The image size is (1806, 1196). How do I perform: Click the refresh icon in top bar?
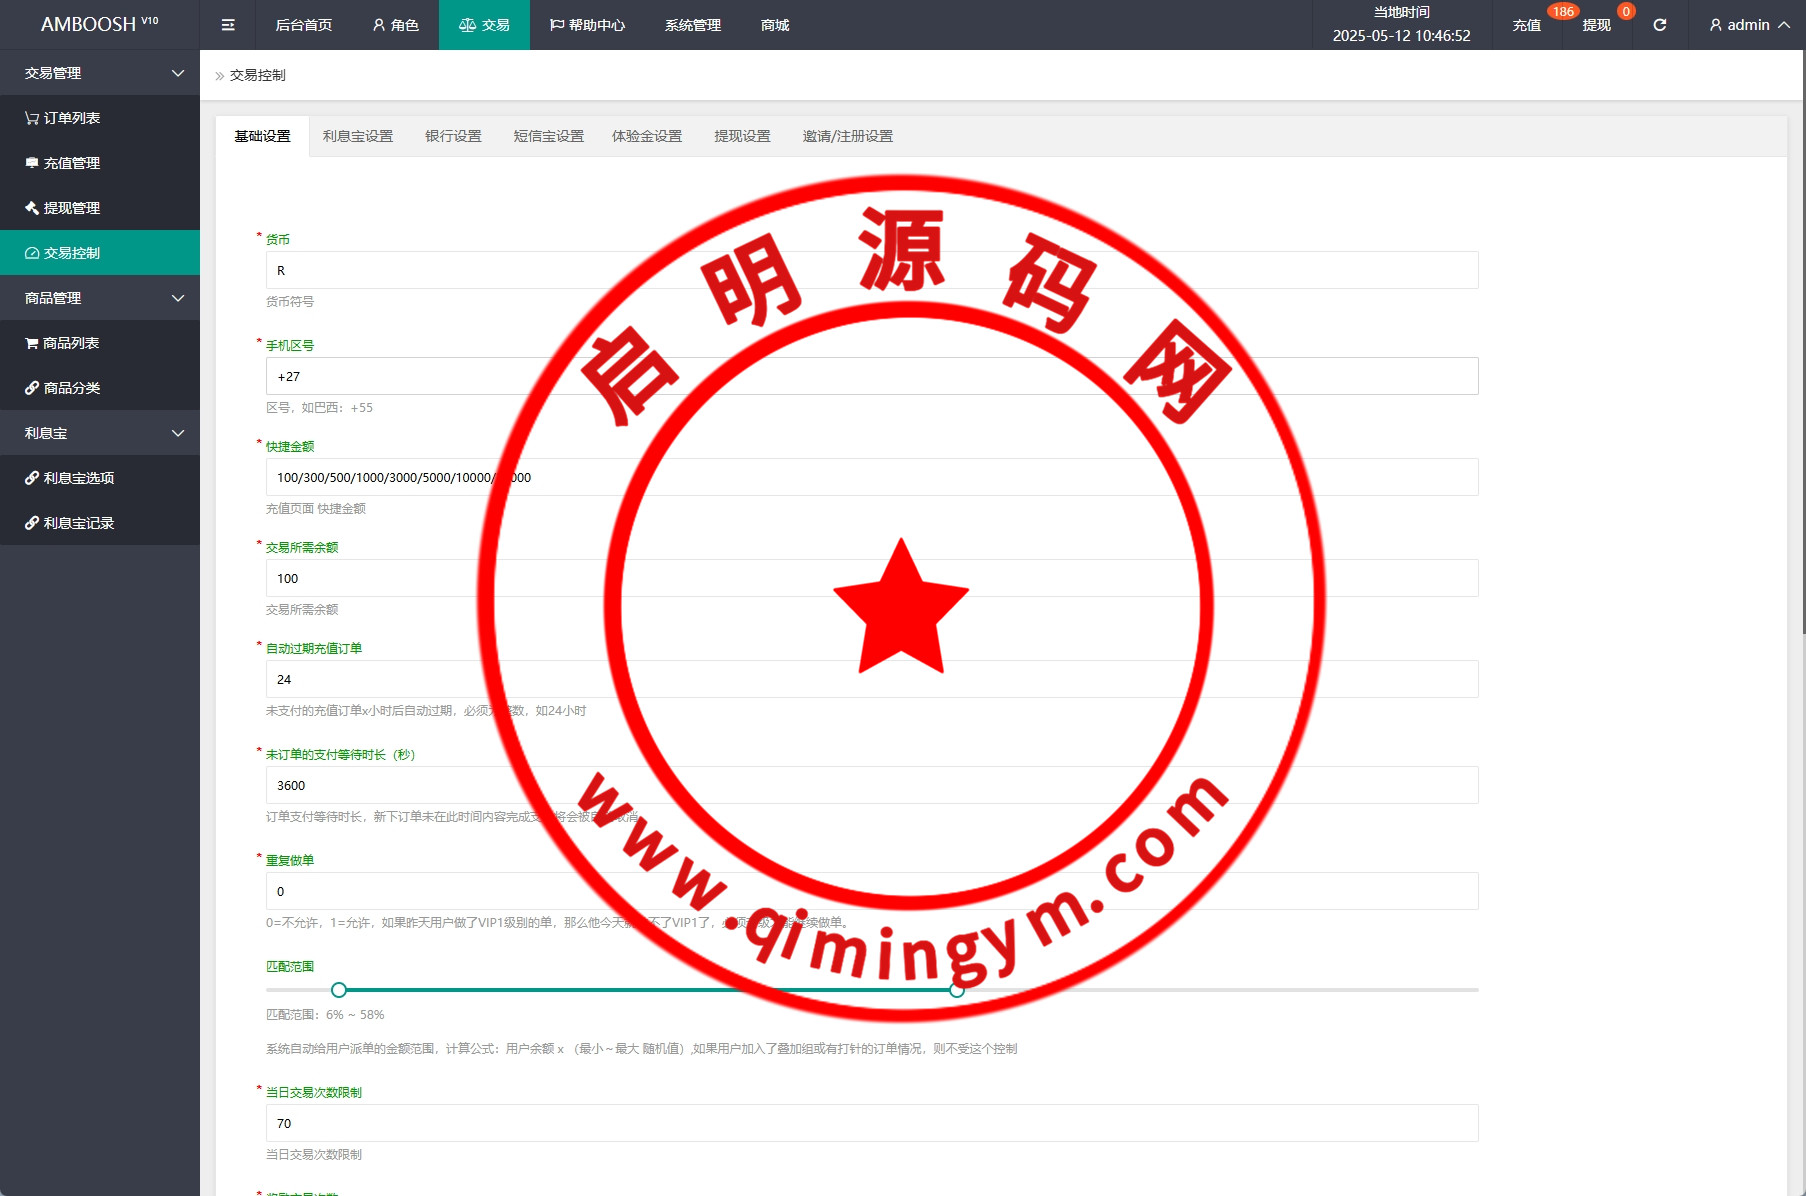[x=1659, y=25]
